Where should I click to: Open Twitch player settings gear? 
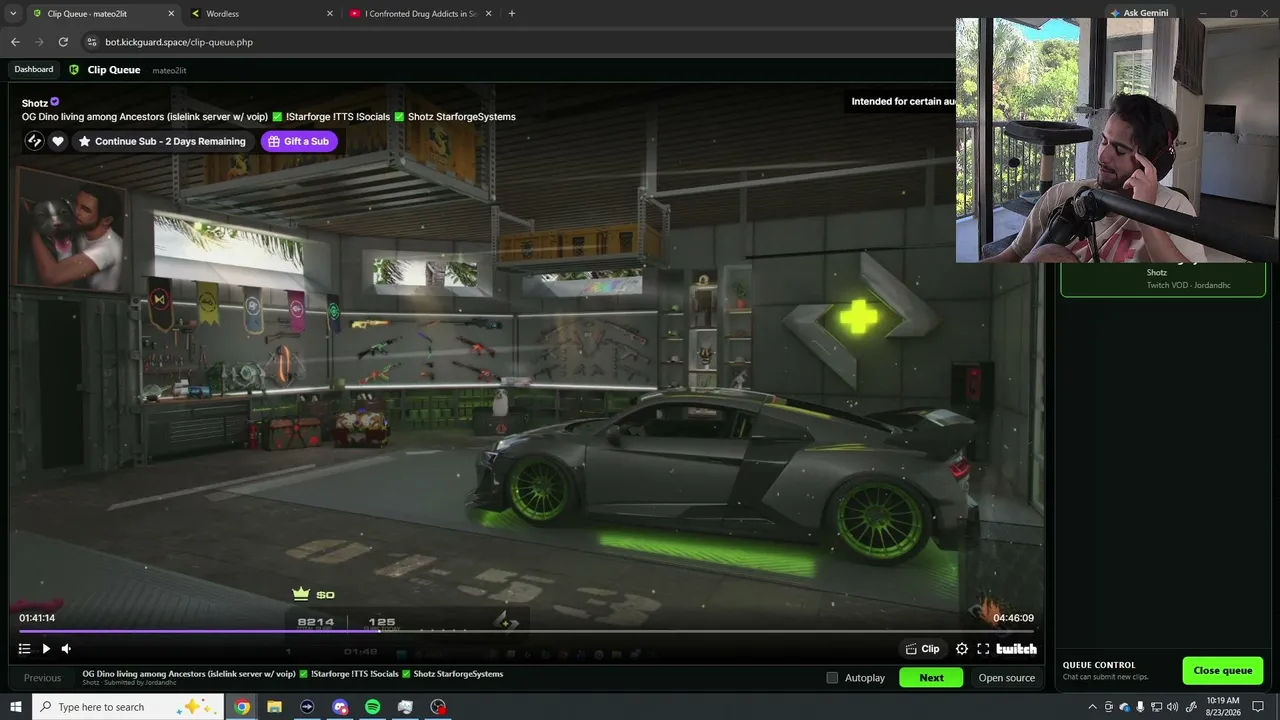click(x=962, y=649)
